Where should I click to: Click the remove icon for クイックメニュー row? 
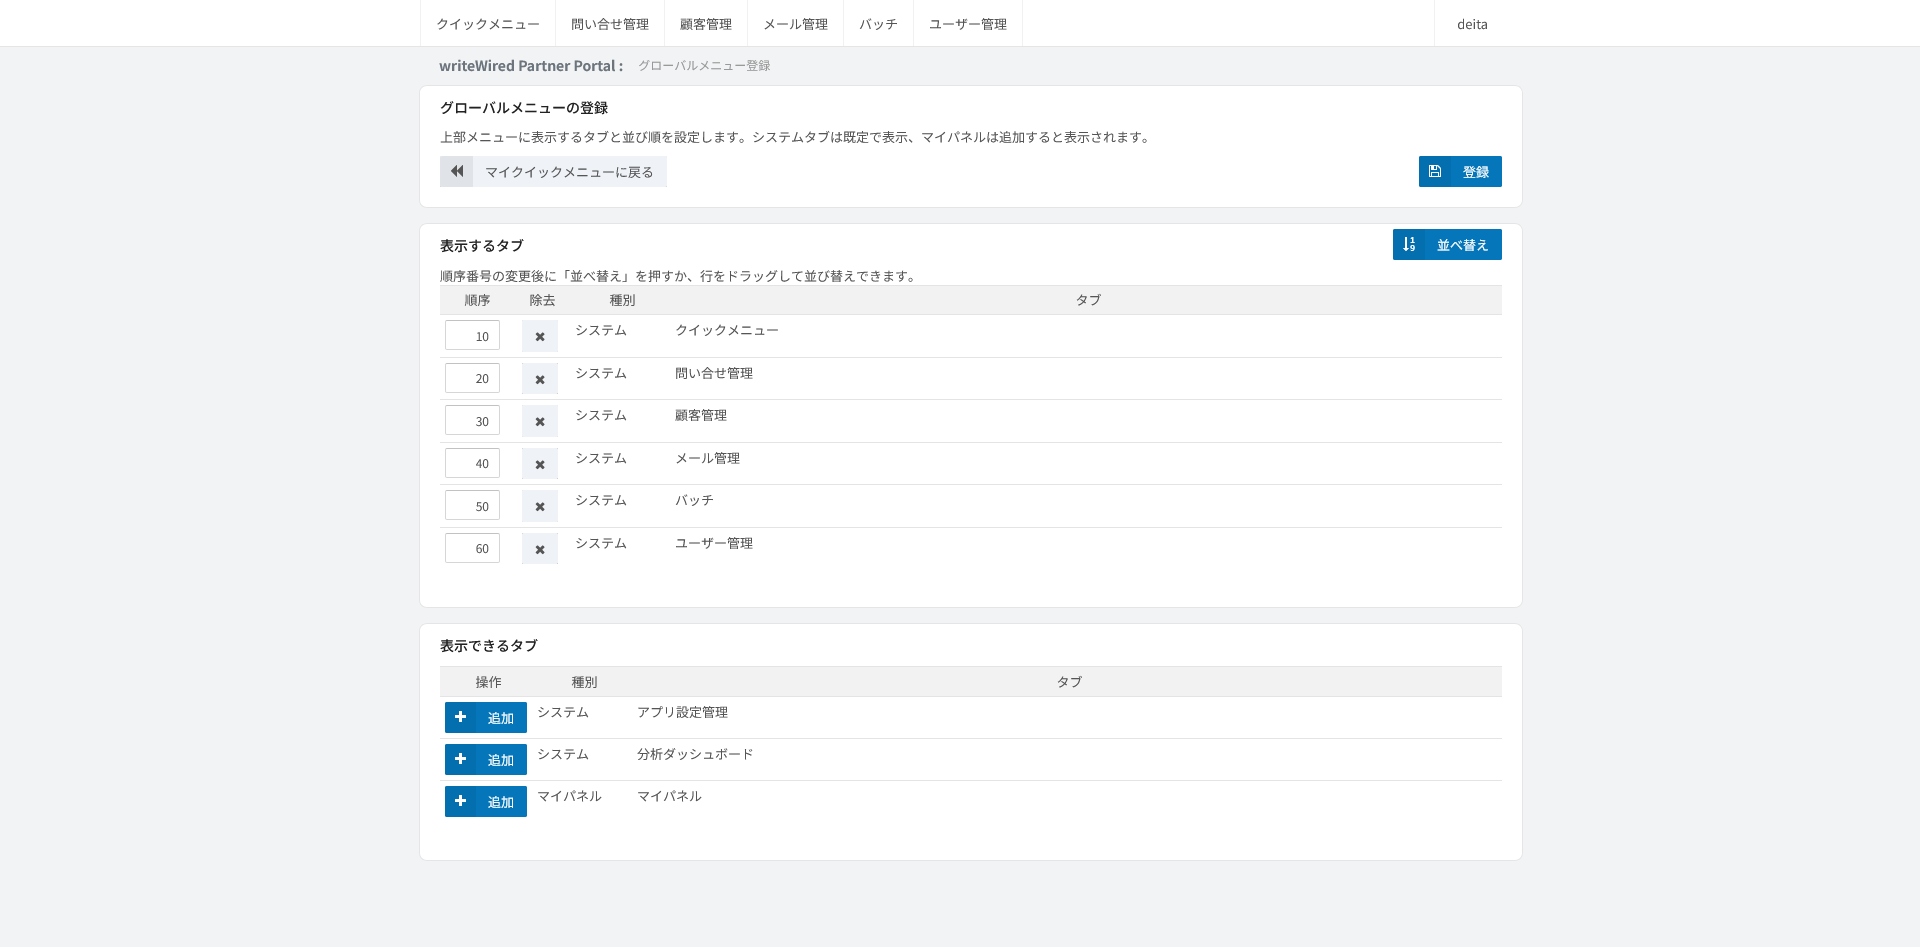pos(540,337)
